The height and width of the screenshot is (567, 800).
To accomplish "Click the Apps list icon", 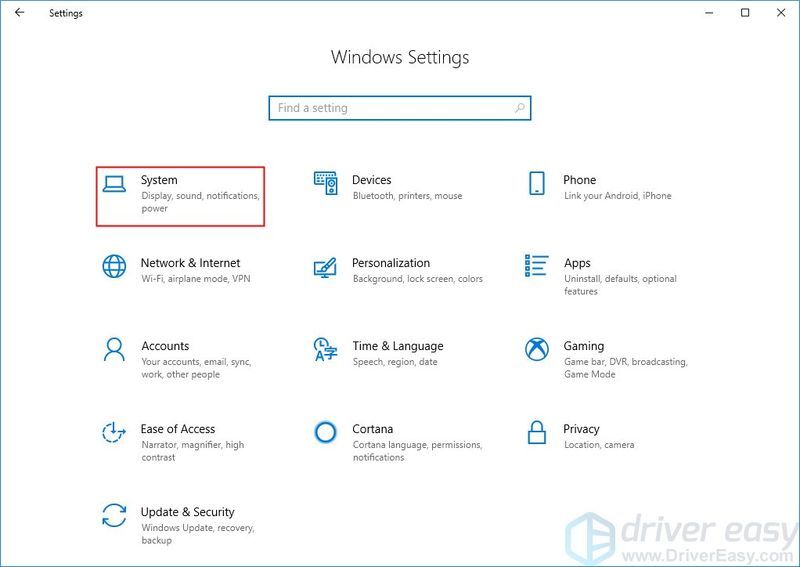I will coord(537,265).
